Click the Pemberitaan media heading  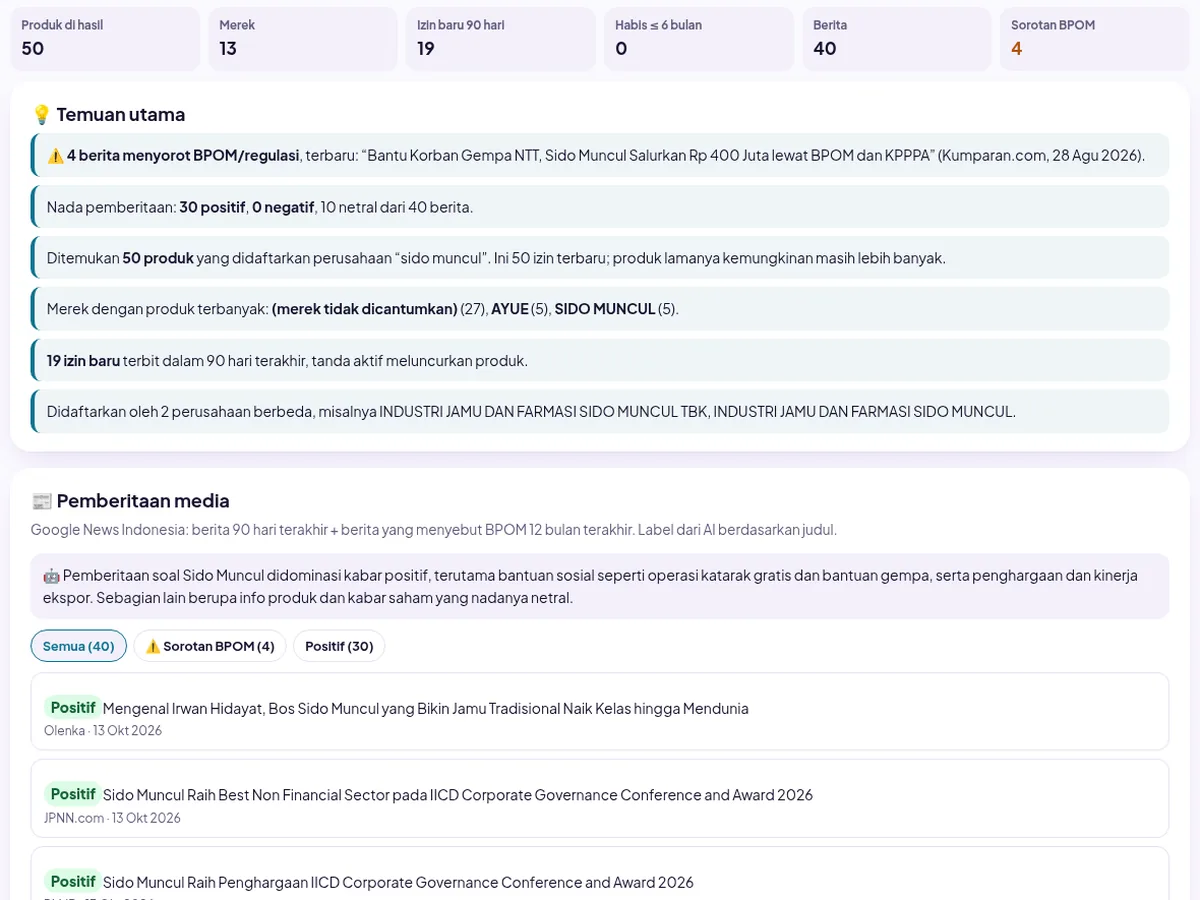click(x=143, y=501)
